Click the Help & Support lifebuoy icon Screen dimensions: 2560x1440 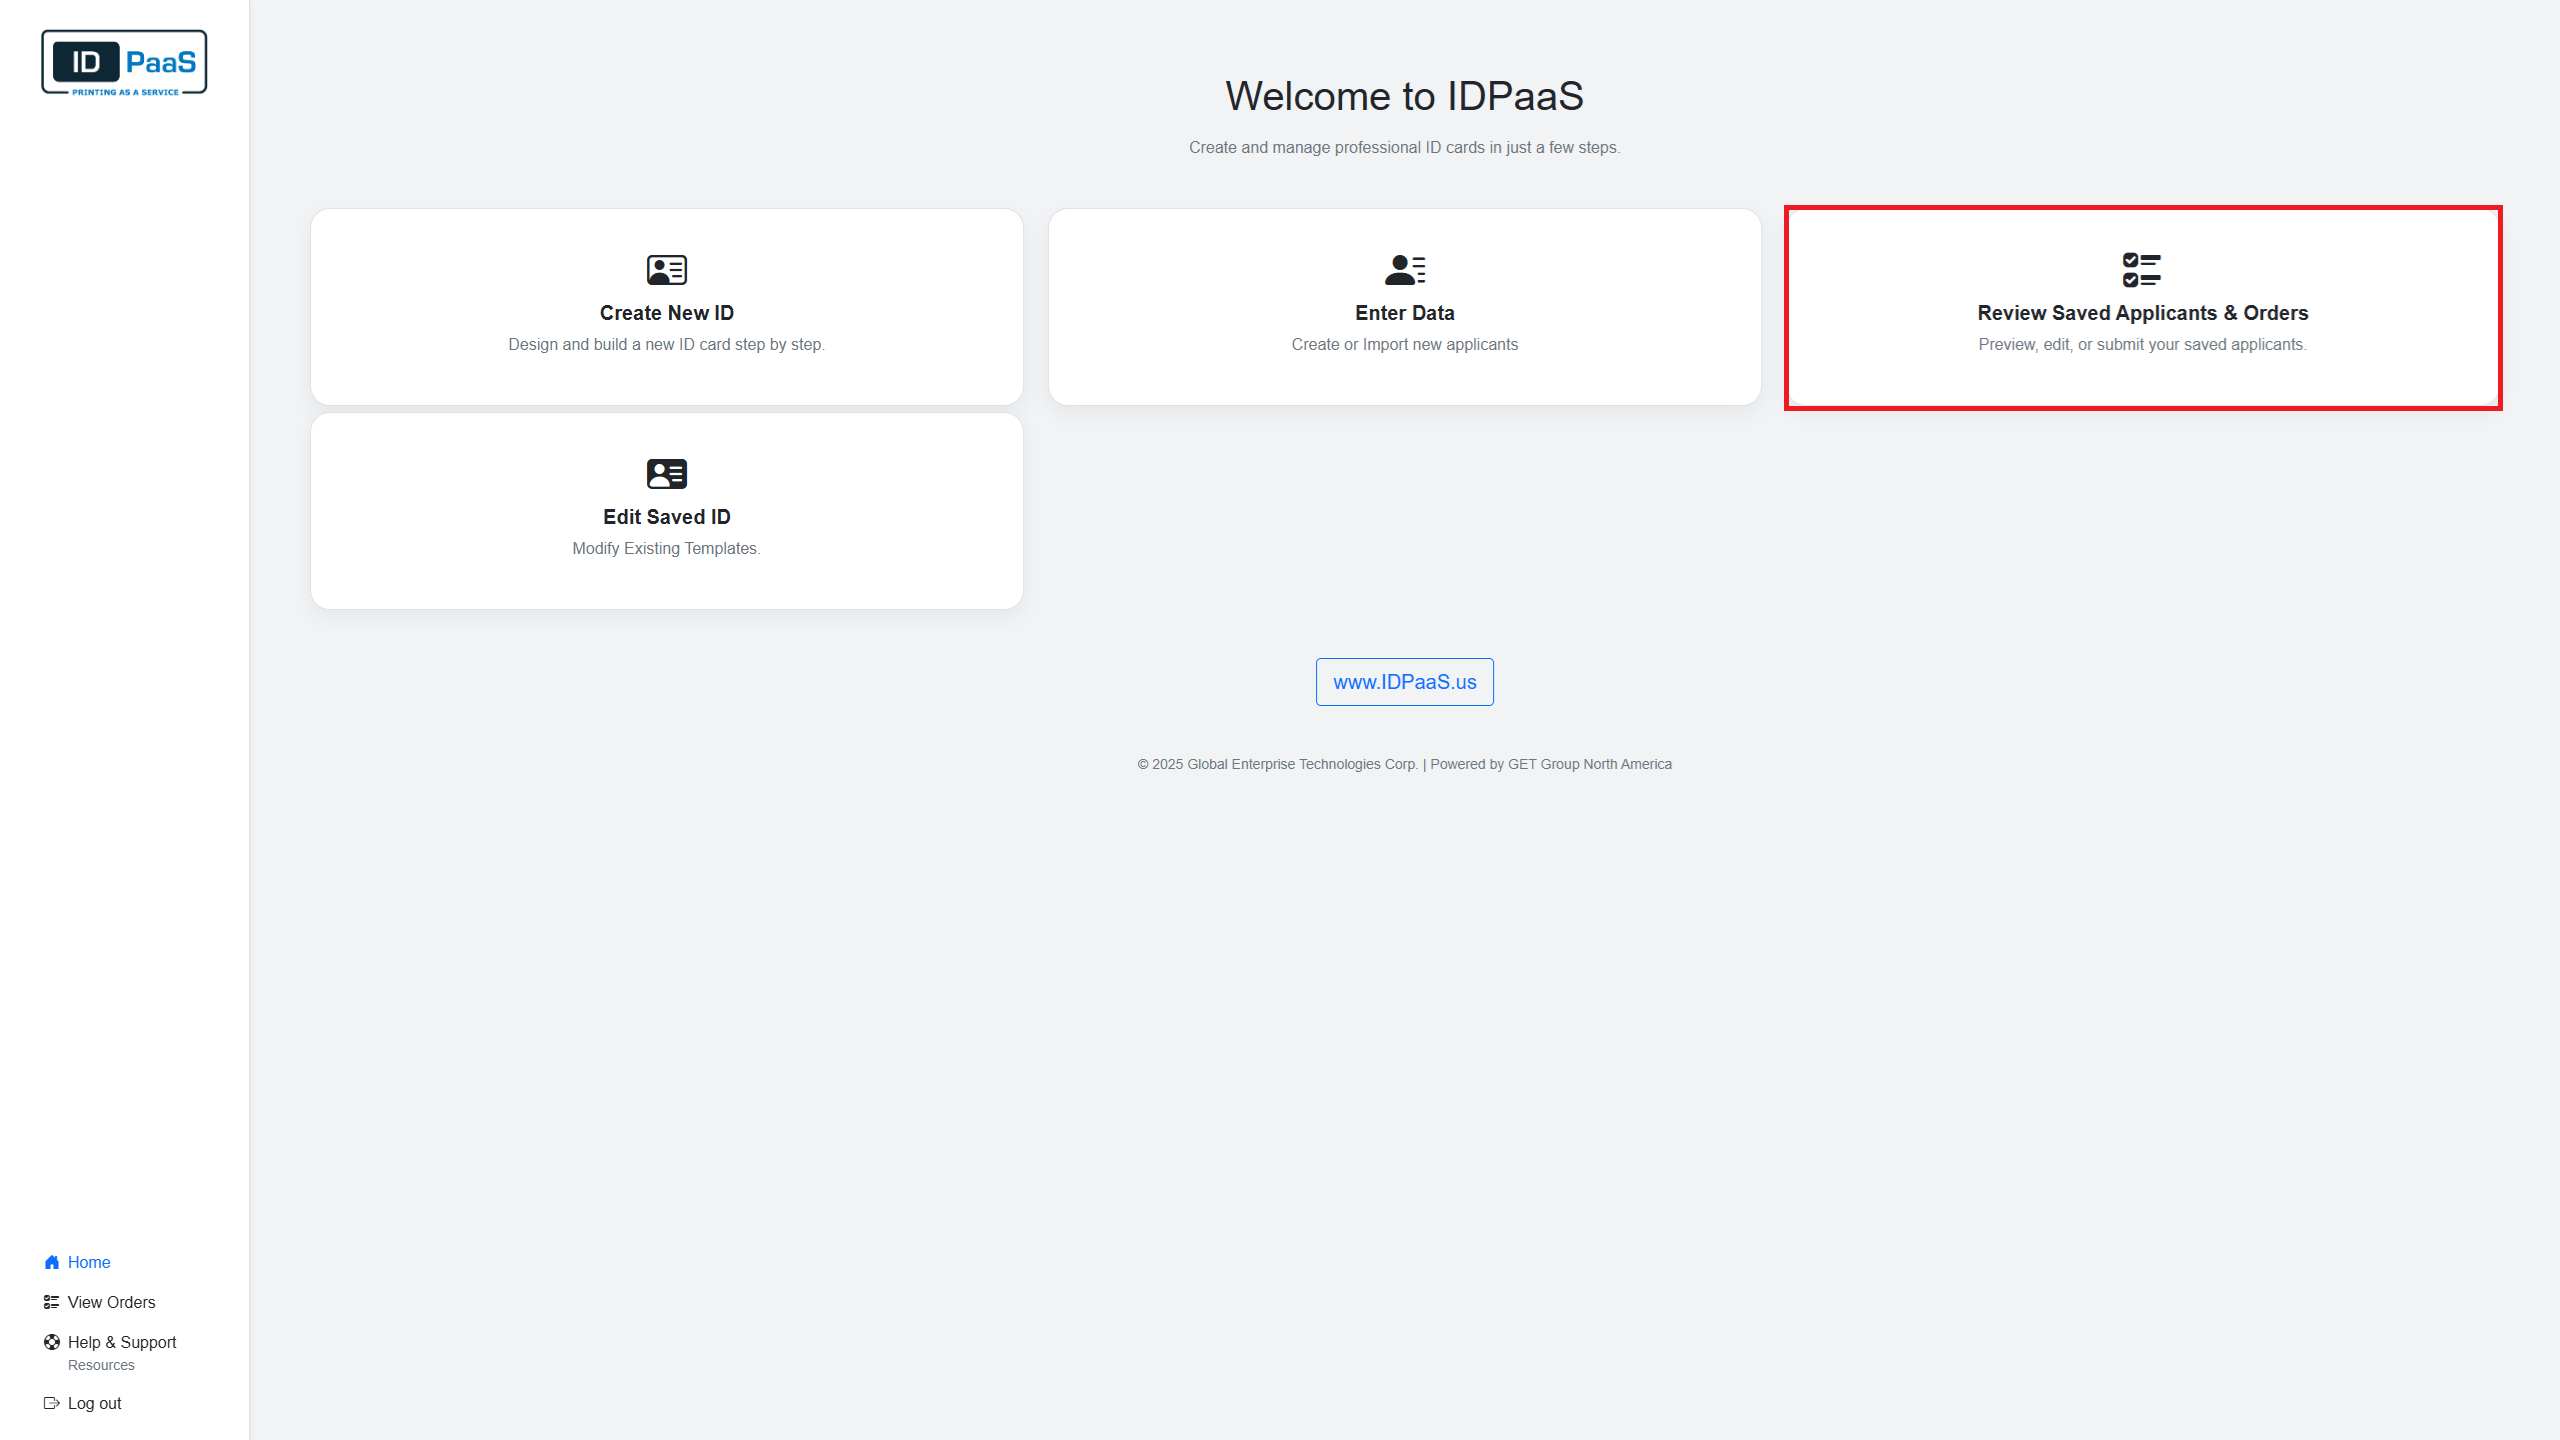[52, 1342]
